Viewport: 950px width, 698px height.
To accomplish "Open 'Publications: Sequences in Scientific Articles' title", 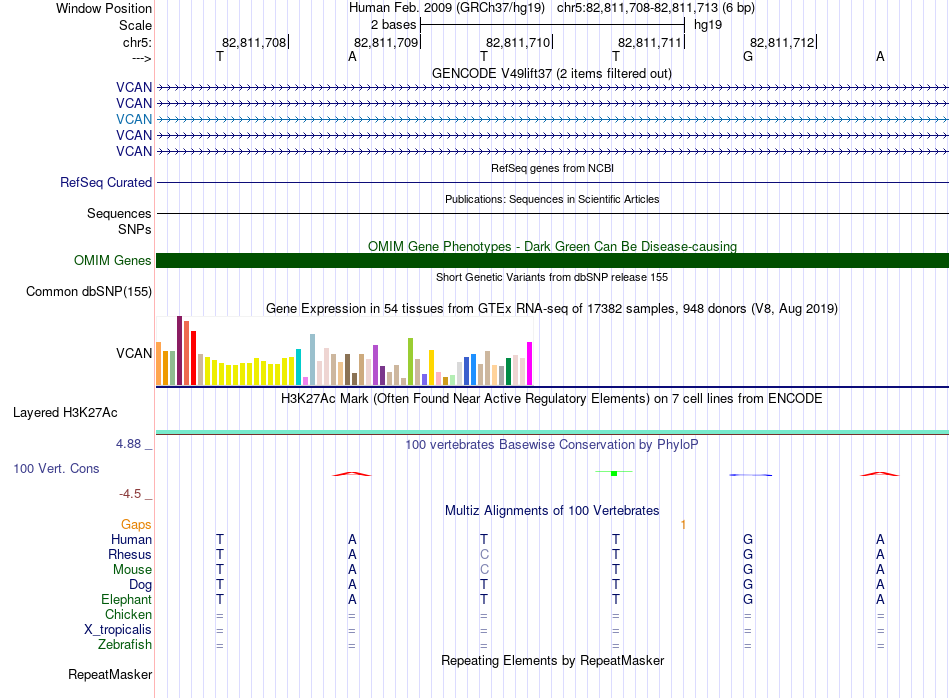I will (552, 199).
